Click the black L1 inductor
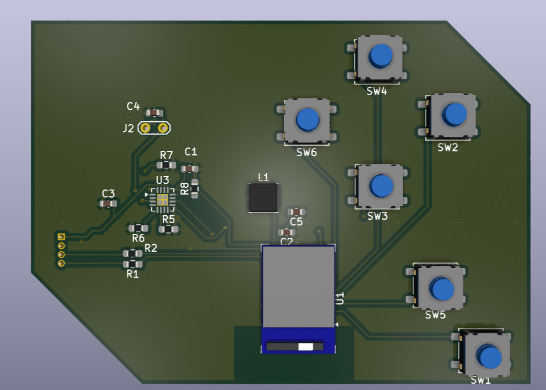Image resolution: width=546 pixels, height=390 pixels. pyautogui.click(x=263, y=197)
